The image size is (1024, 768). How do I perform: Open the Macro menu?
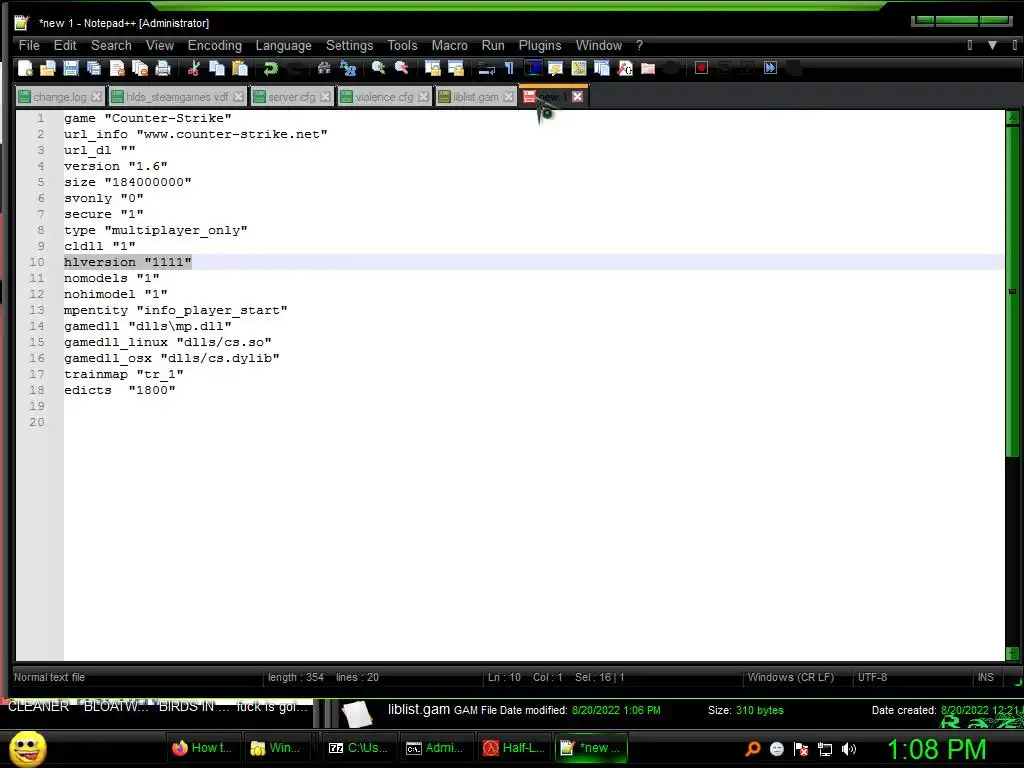coord(449,45)
